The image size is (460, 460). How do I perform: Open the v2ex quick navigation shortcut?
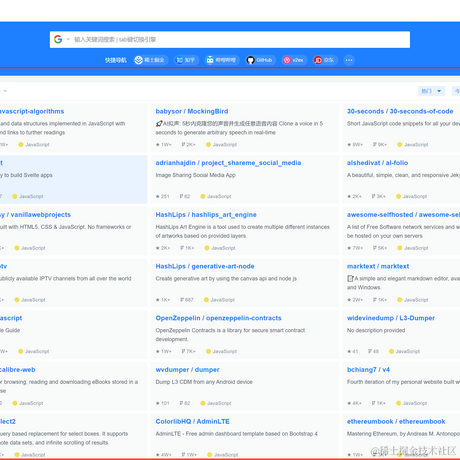pos(294,60)
